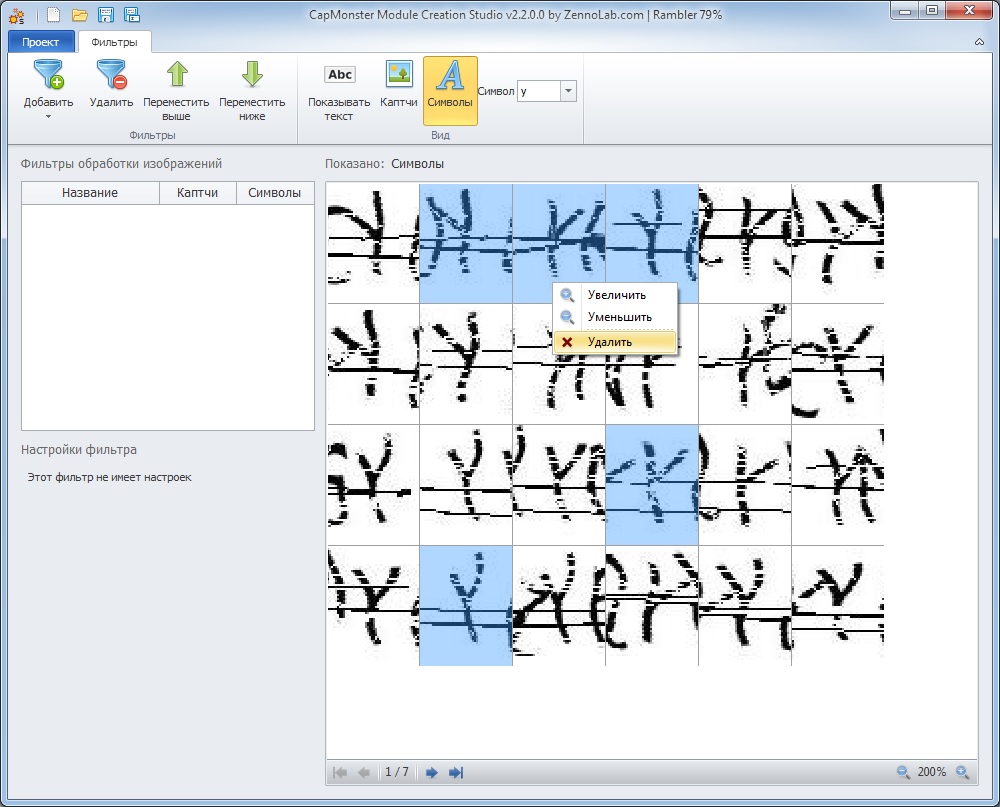Collapse the ribbon with the chevron
Screen dimensions: 1000x807
click(x=979, y=42)
